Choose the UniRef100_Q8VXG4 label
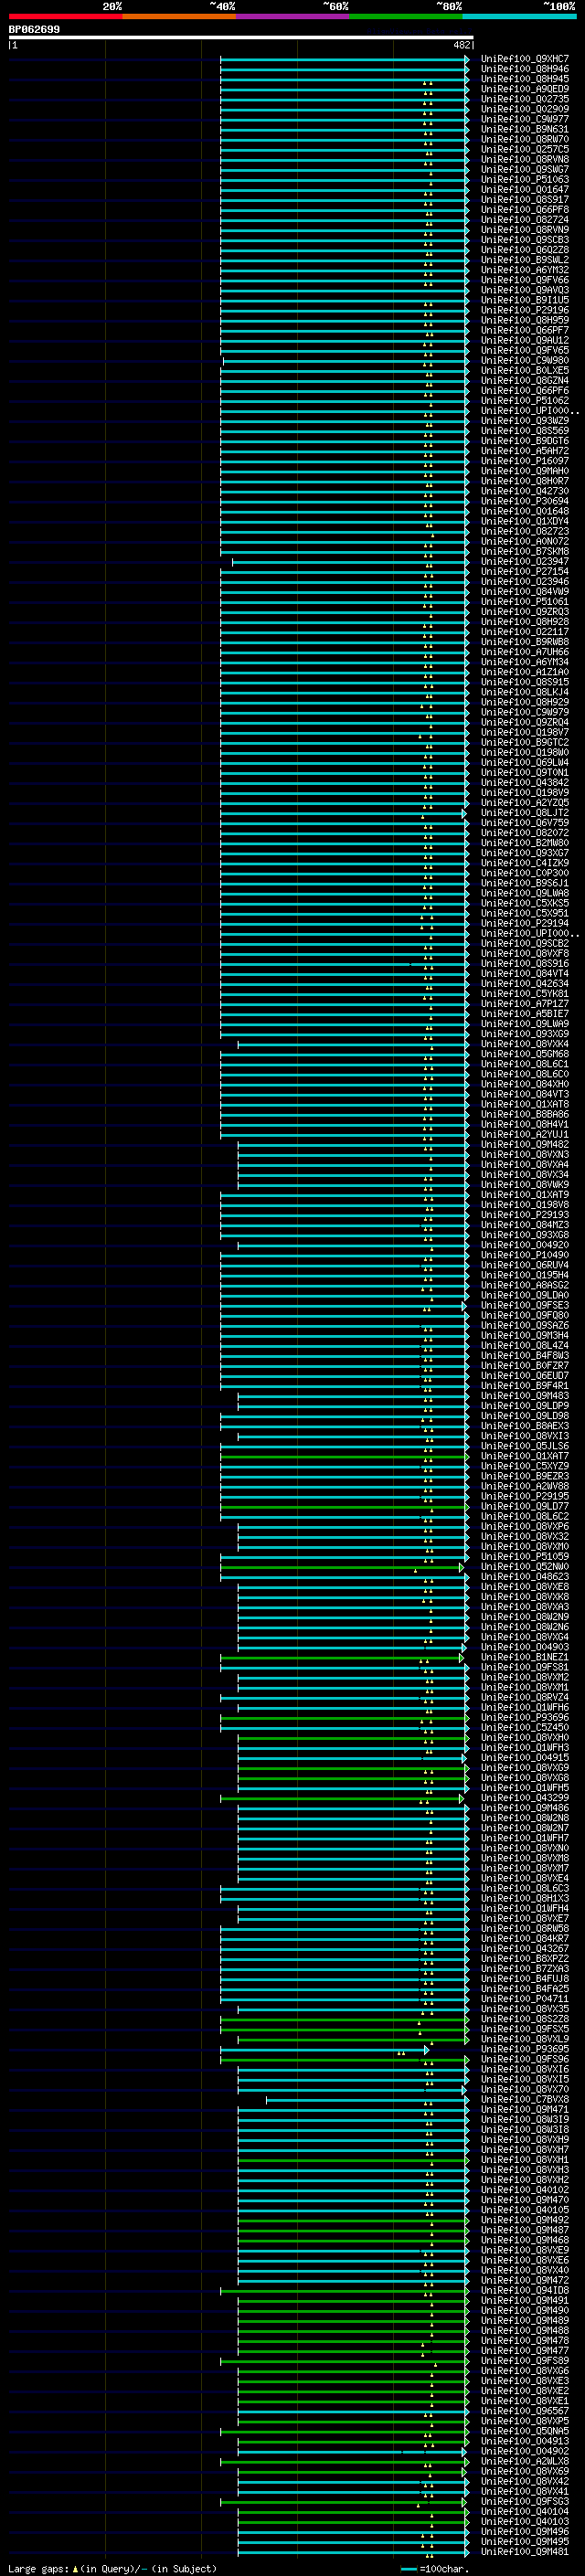 525,1638
